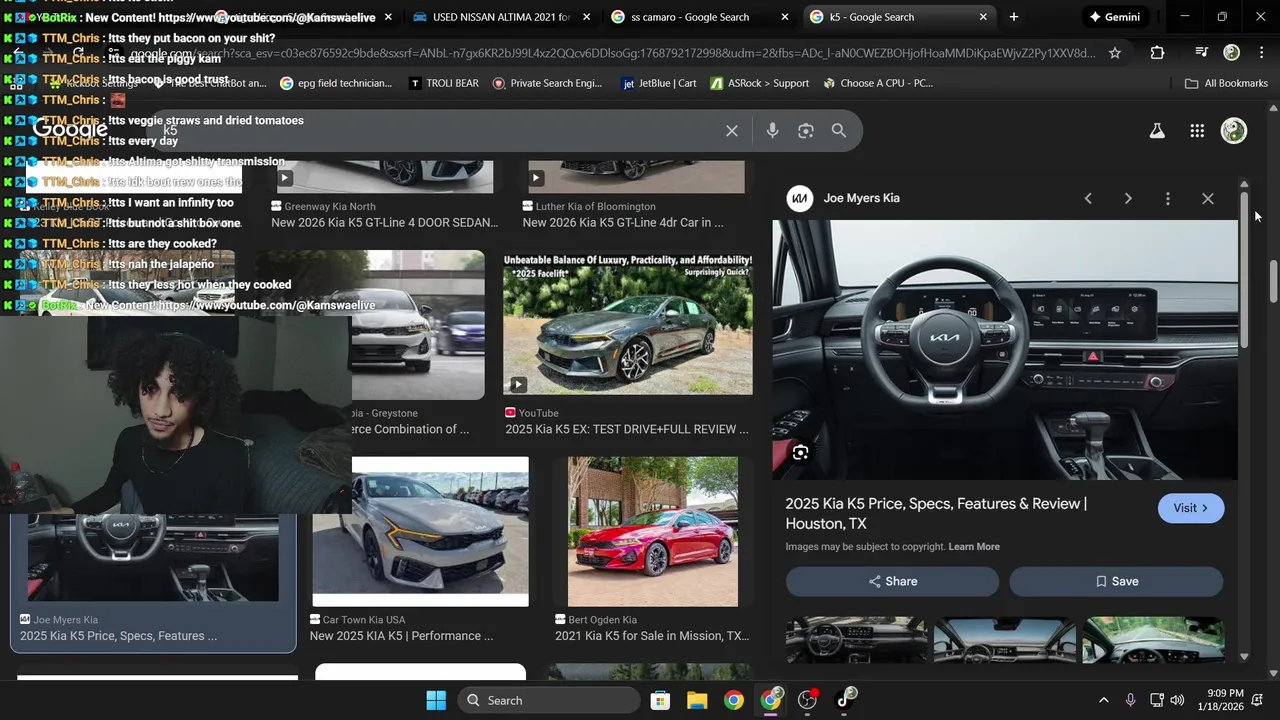Image resolution: width=1280 pixels, height=720 pixels.
Task: Close the USED NISSAN ALTIMA tab
Action: pos(586,17)
